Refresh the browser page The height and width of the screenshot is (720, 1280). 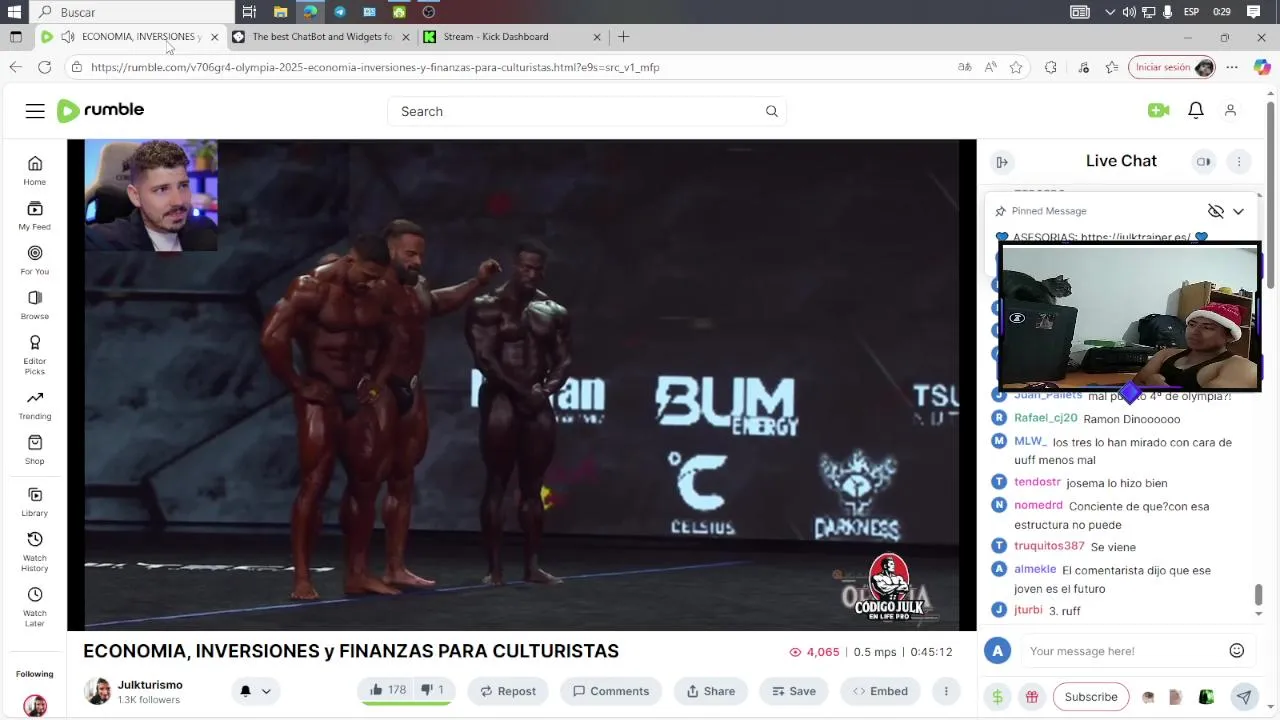tap(44, 67)
